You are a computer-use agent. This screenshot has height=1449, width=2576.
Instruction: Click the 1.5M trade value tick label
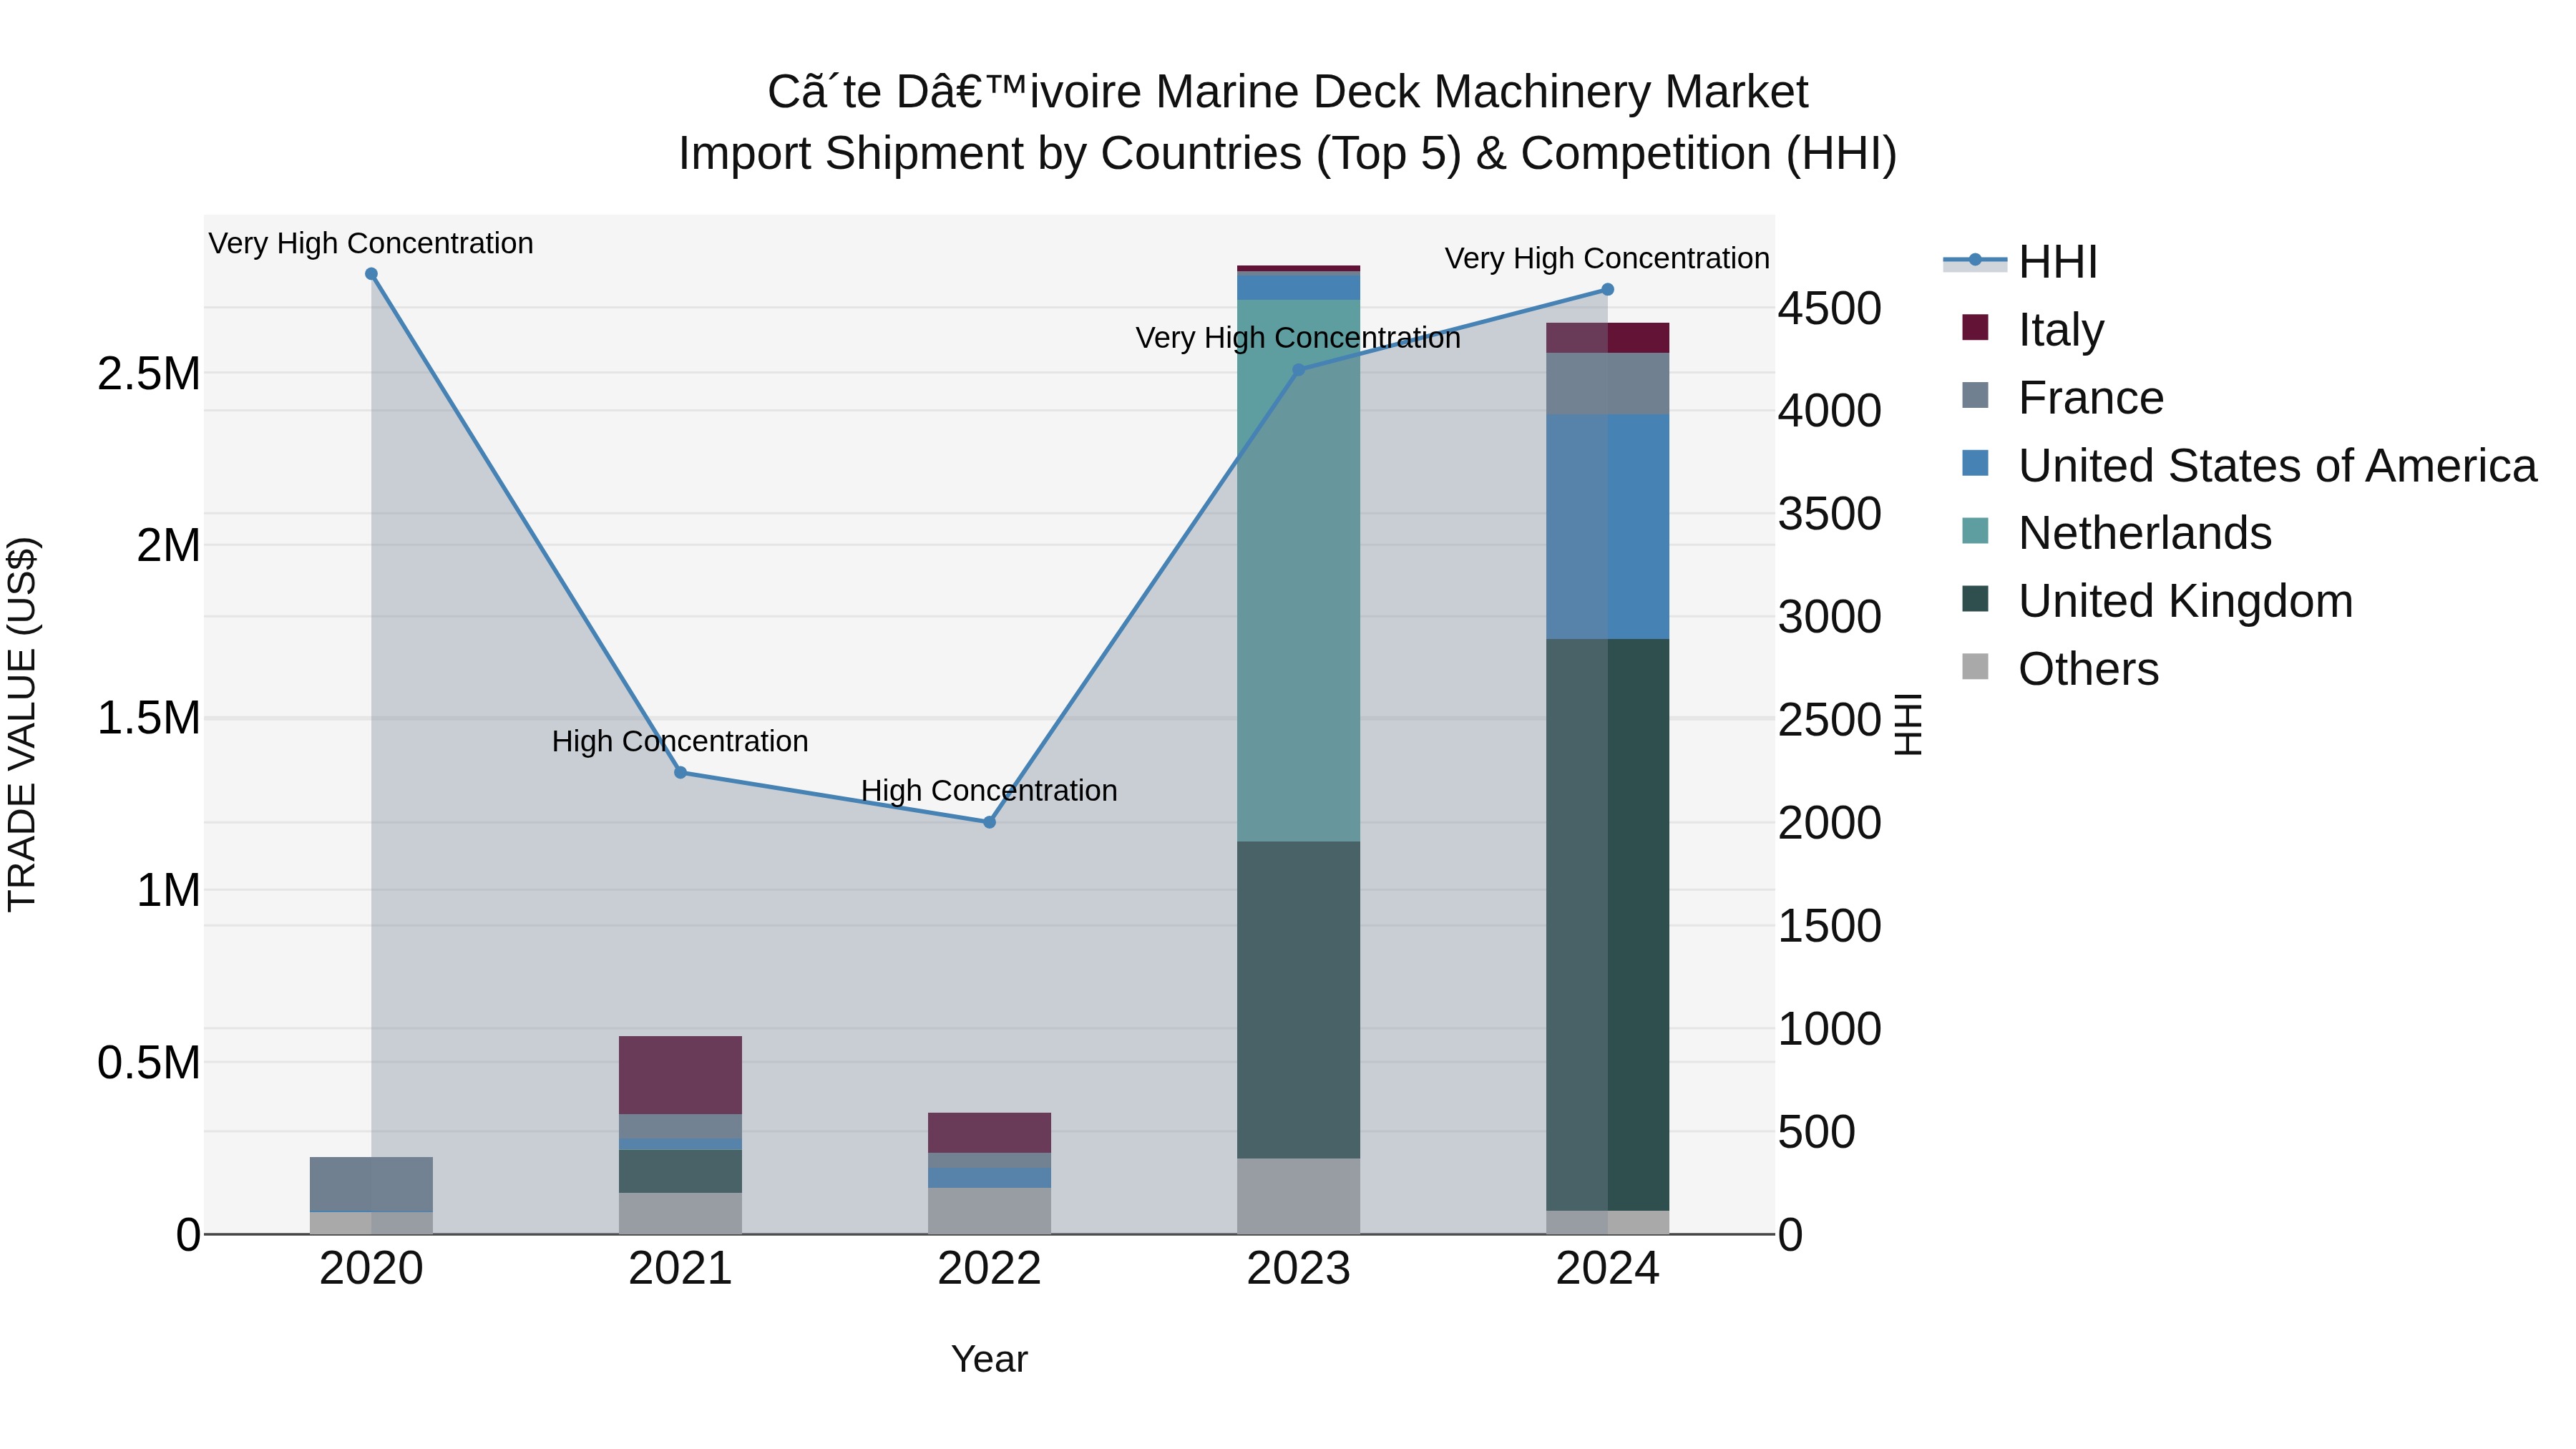pos(148,718)
